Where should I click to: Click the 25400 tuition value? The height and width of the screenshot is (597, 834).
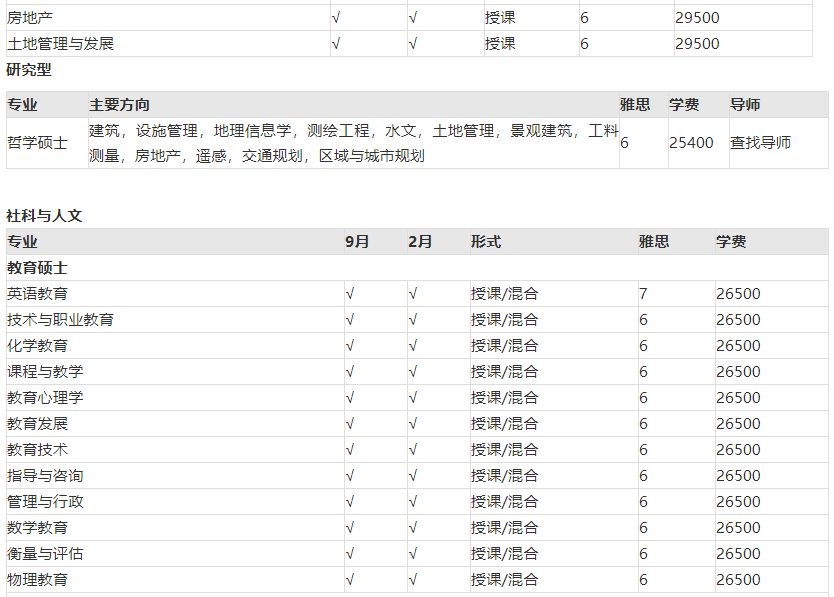click(x=691, y=143)
